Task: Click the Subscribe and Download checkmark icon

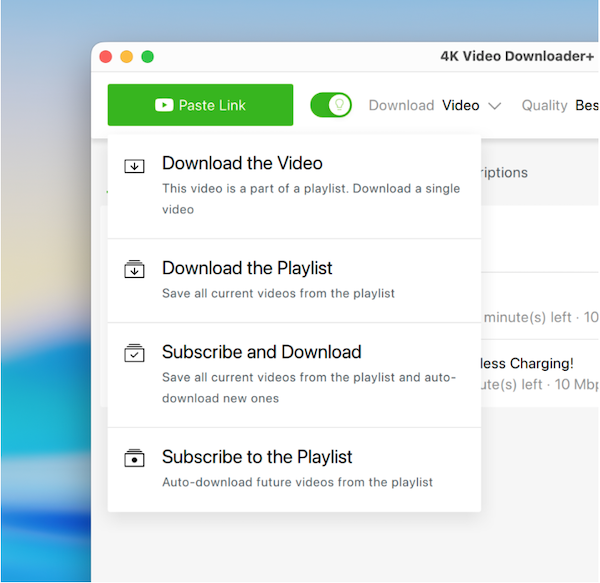Action: (134, 353)
